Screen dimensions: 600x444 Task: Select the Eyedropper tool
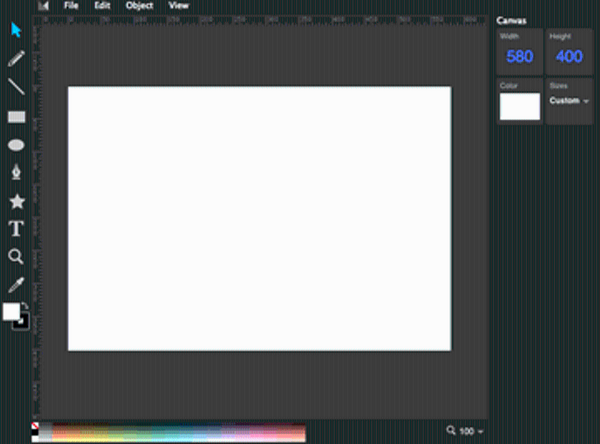[16, 285]
